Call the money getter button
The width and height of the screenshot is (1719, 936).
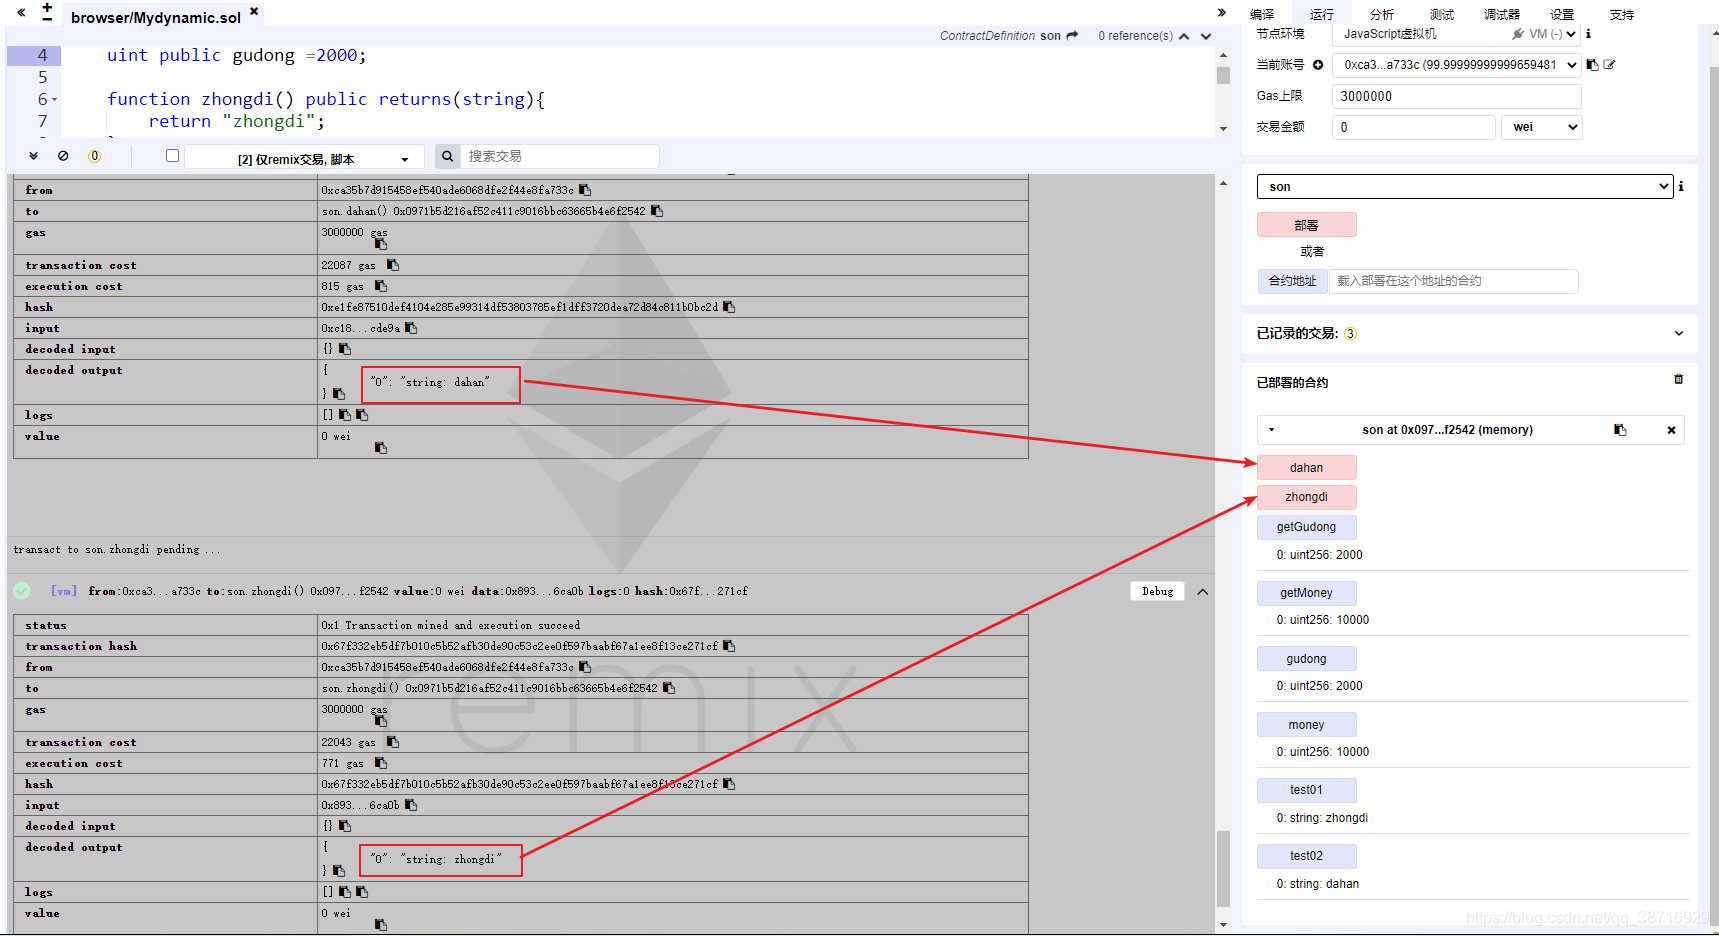point(1307,725)
